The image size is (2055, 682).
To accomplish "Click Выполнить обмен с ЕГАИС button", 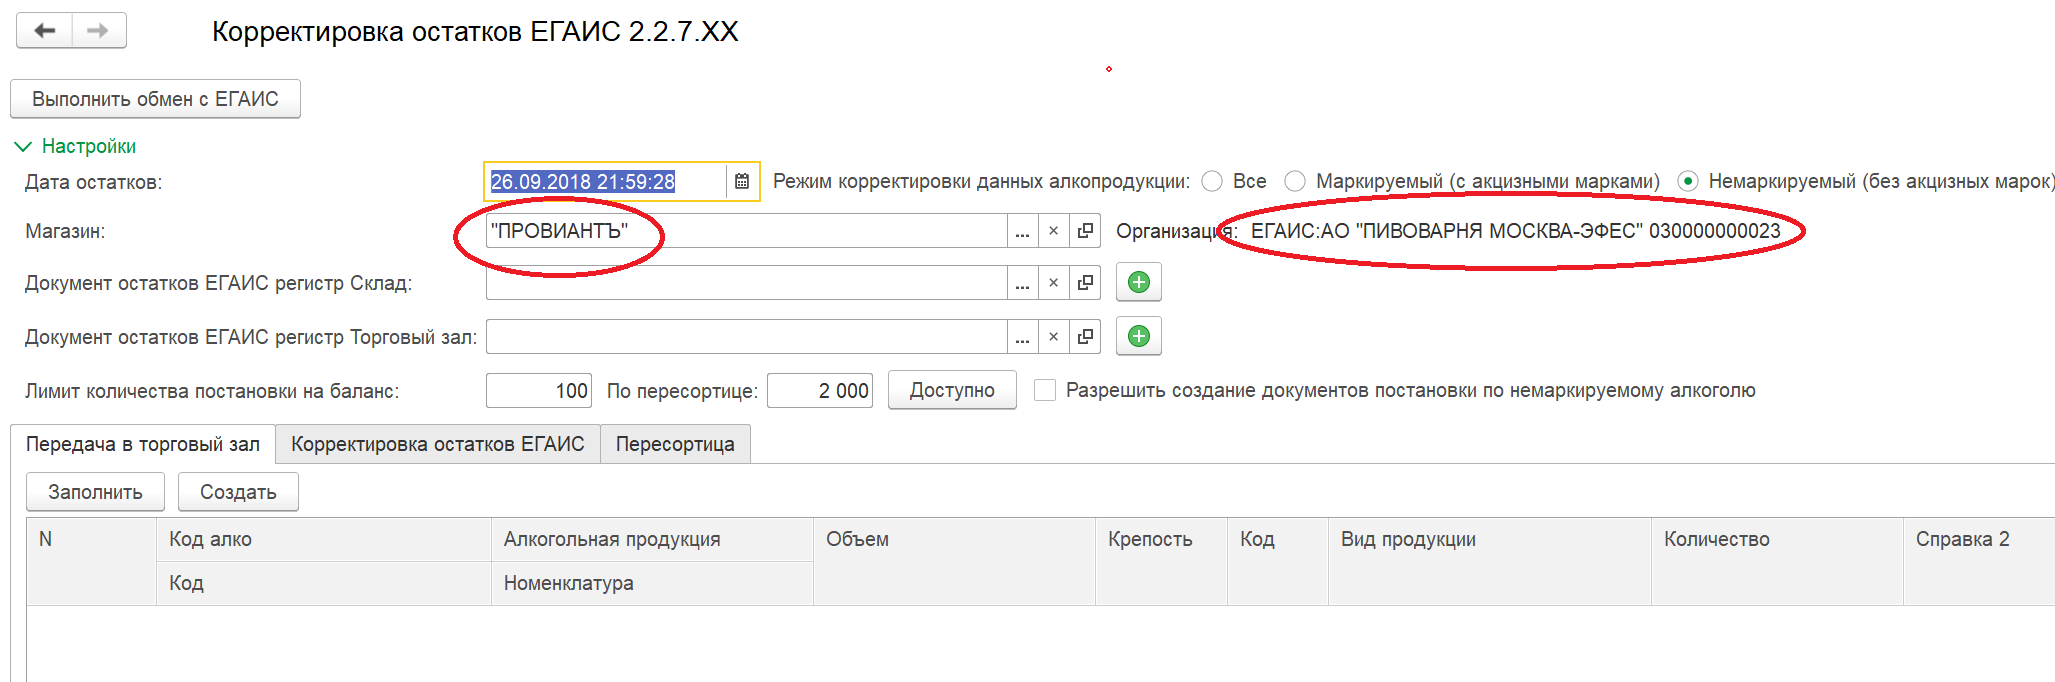I will pyautogui.click(x=155, y=99).
